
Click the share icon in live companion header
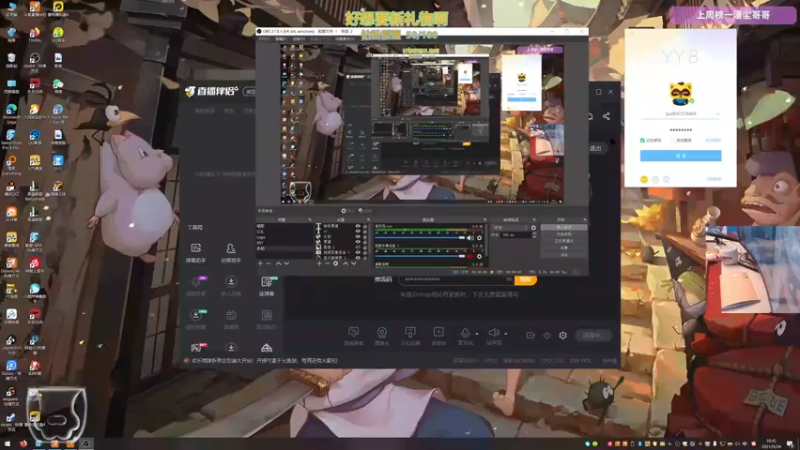coord(606,116)
